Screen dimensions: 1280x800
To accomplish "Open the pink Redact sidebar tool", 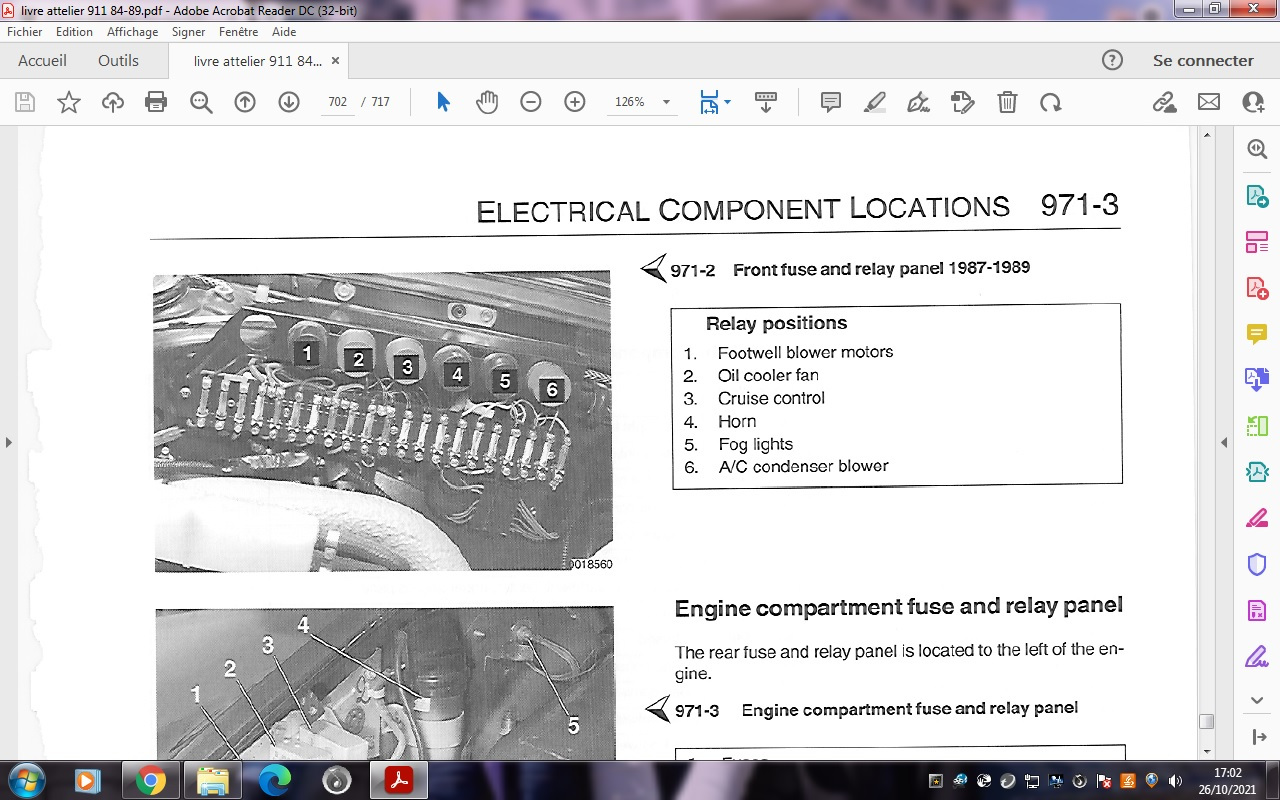I will coord(1257,518).
